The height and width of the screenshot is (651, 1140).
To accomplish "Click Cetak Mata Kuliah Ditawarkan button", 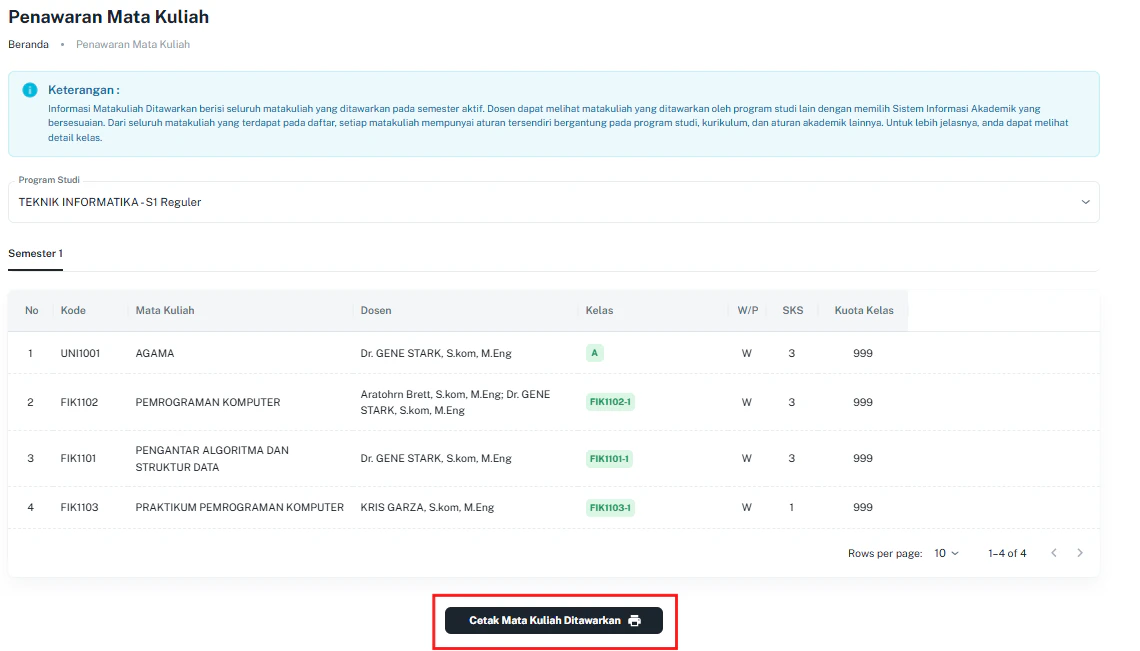I will click(x=554, y=620).
